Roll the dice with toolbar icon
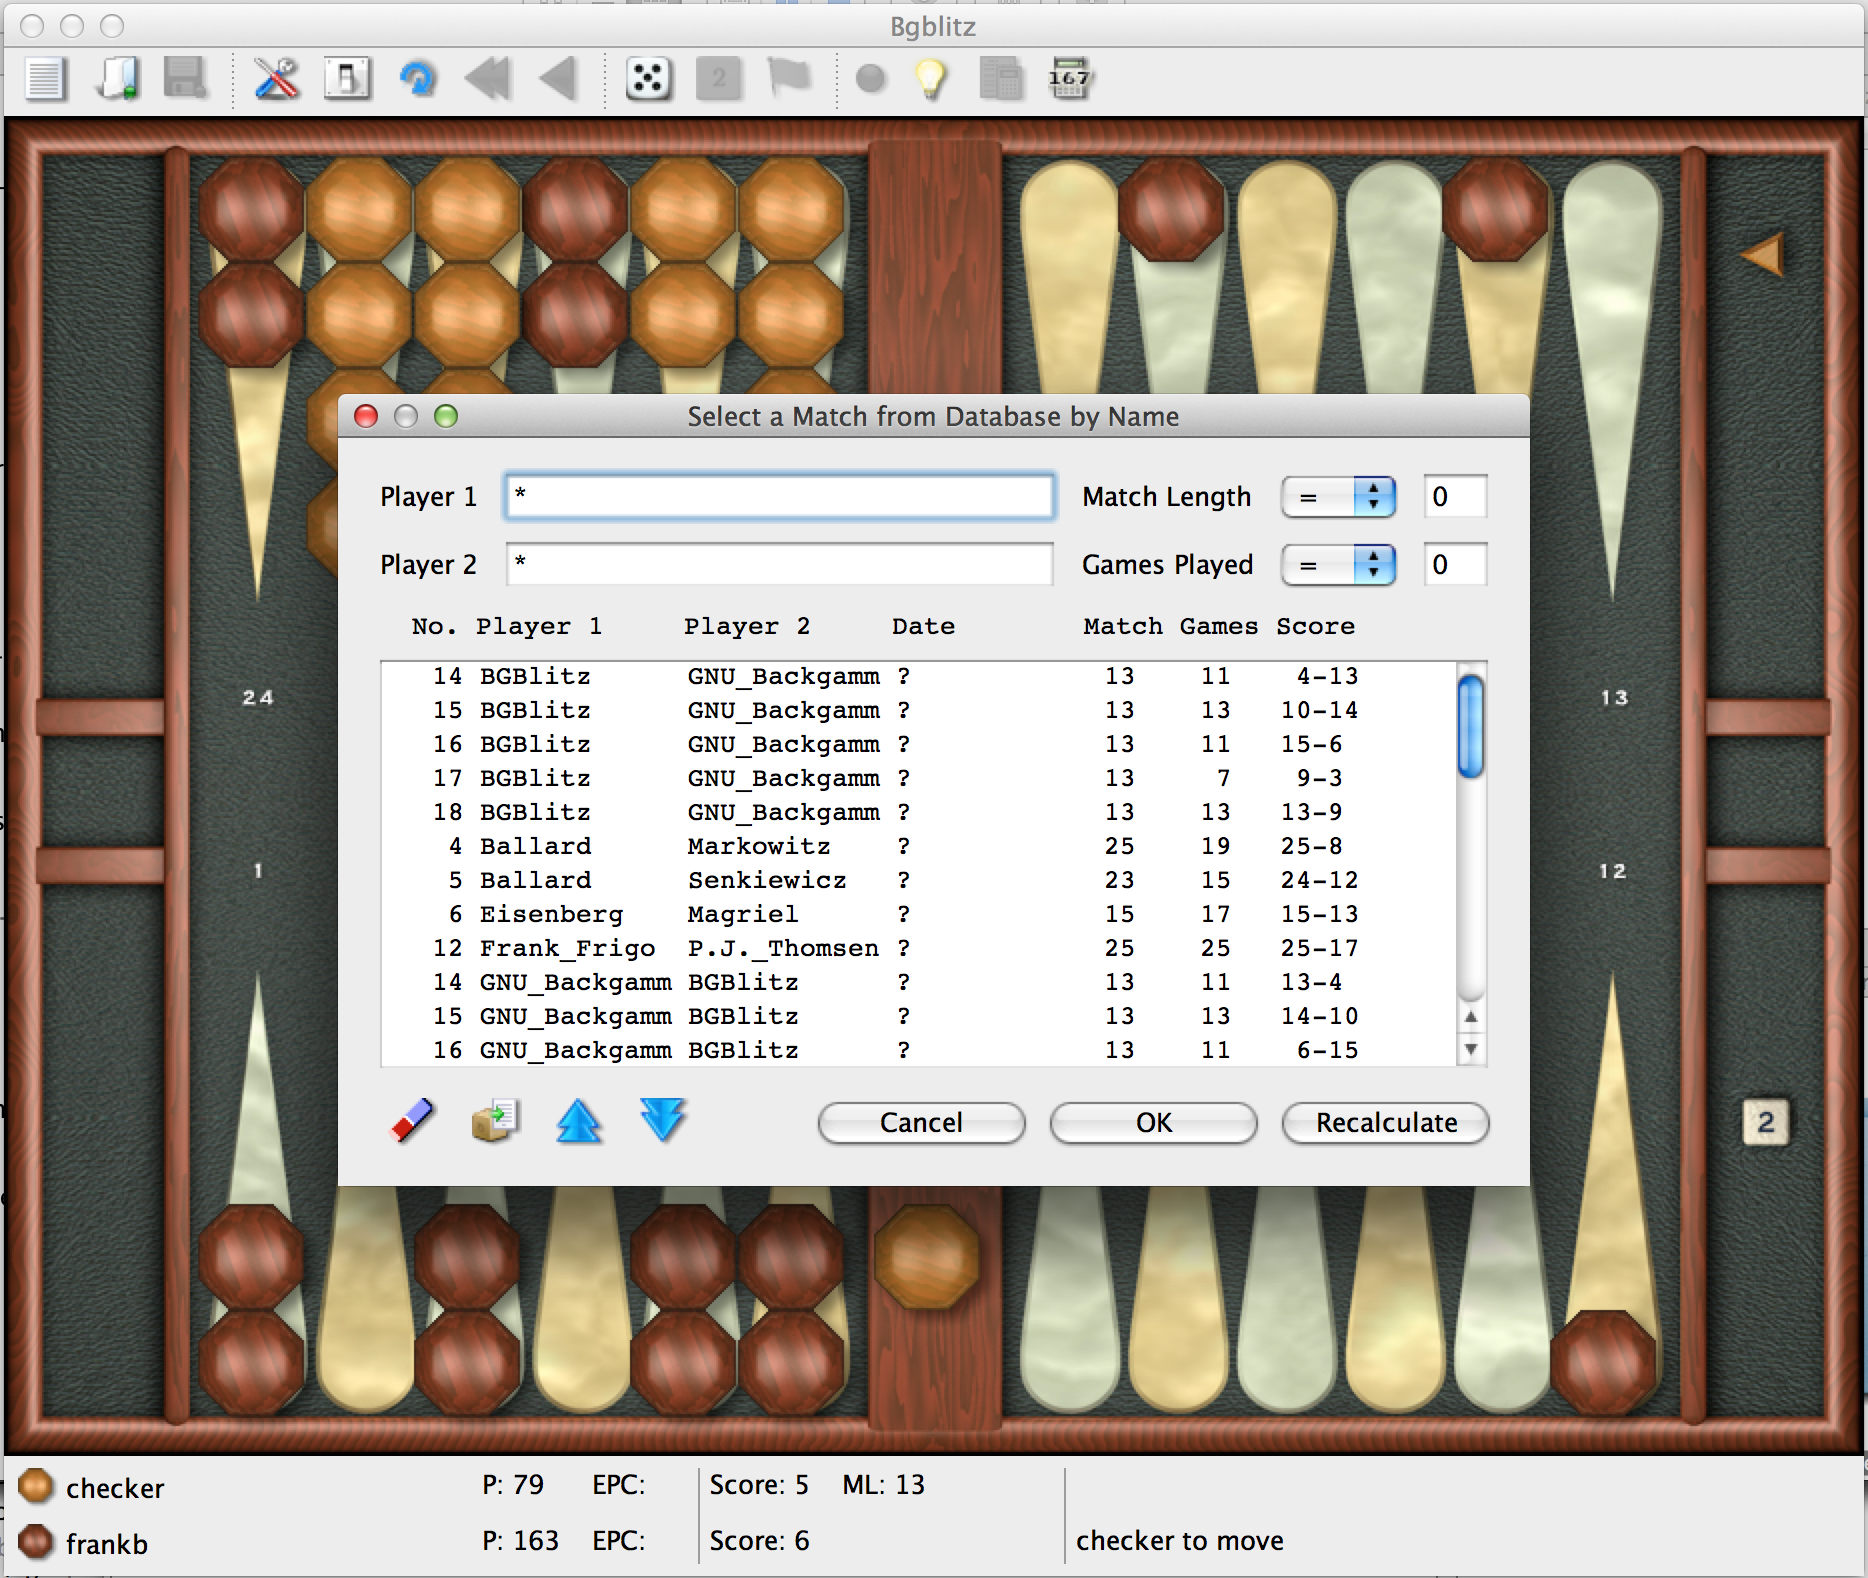The width and height of the screenshot is (1868, 1578). coord(648,79)
